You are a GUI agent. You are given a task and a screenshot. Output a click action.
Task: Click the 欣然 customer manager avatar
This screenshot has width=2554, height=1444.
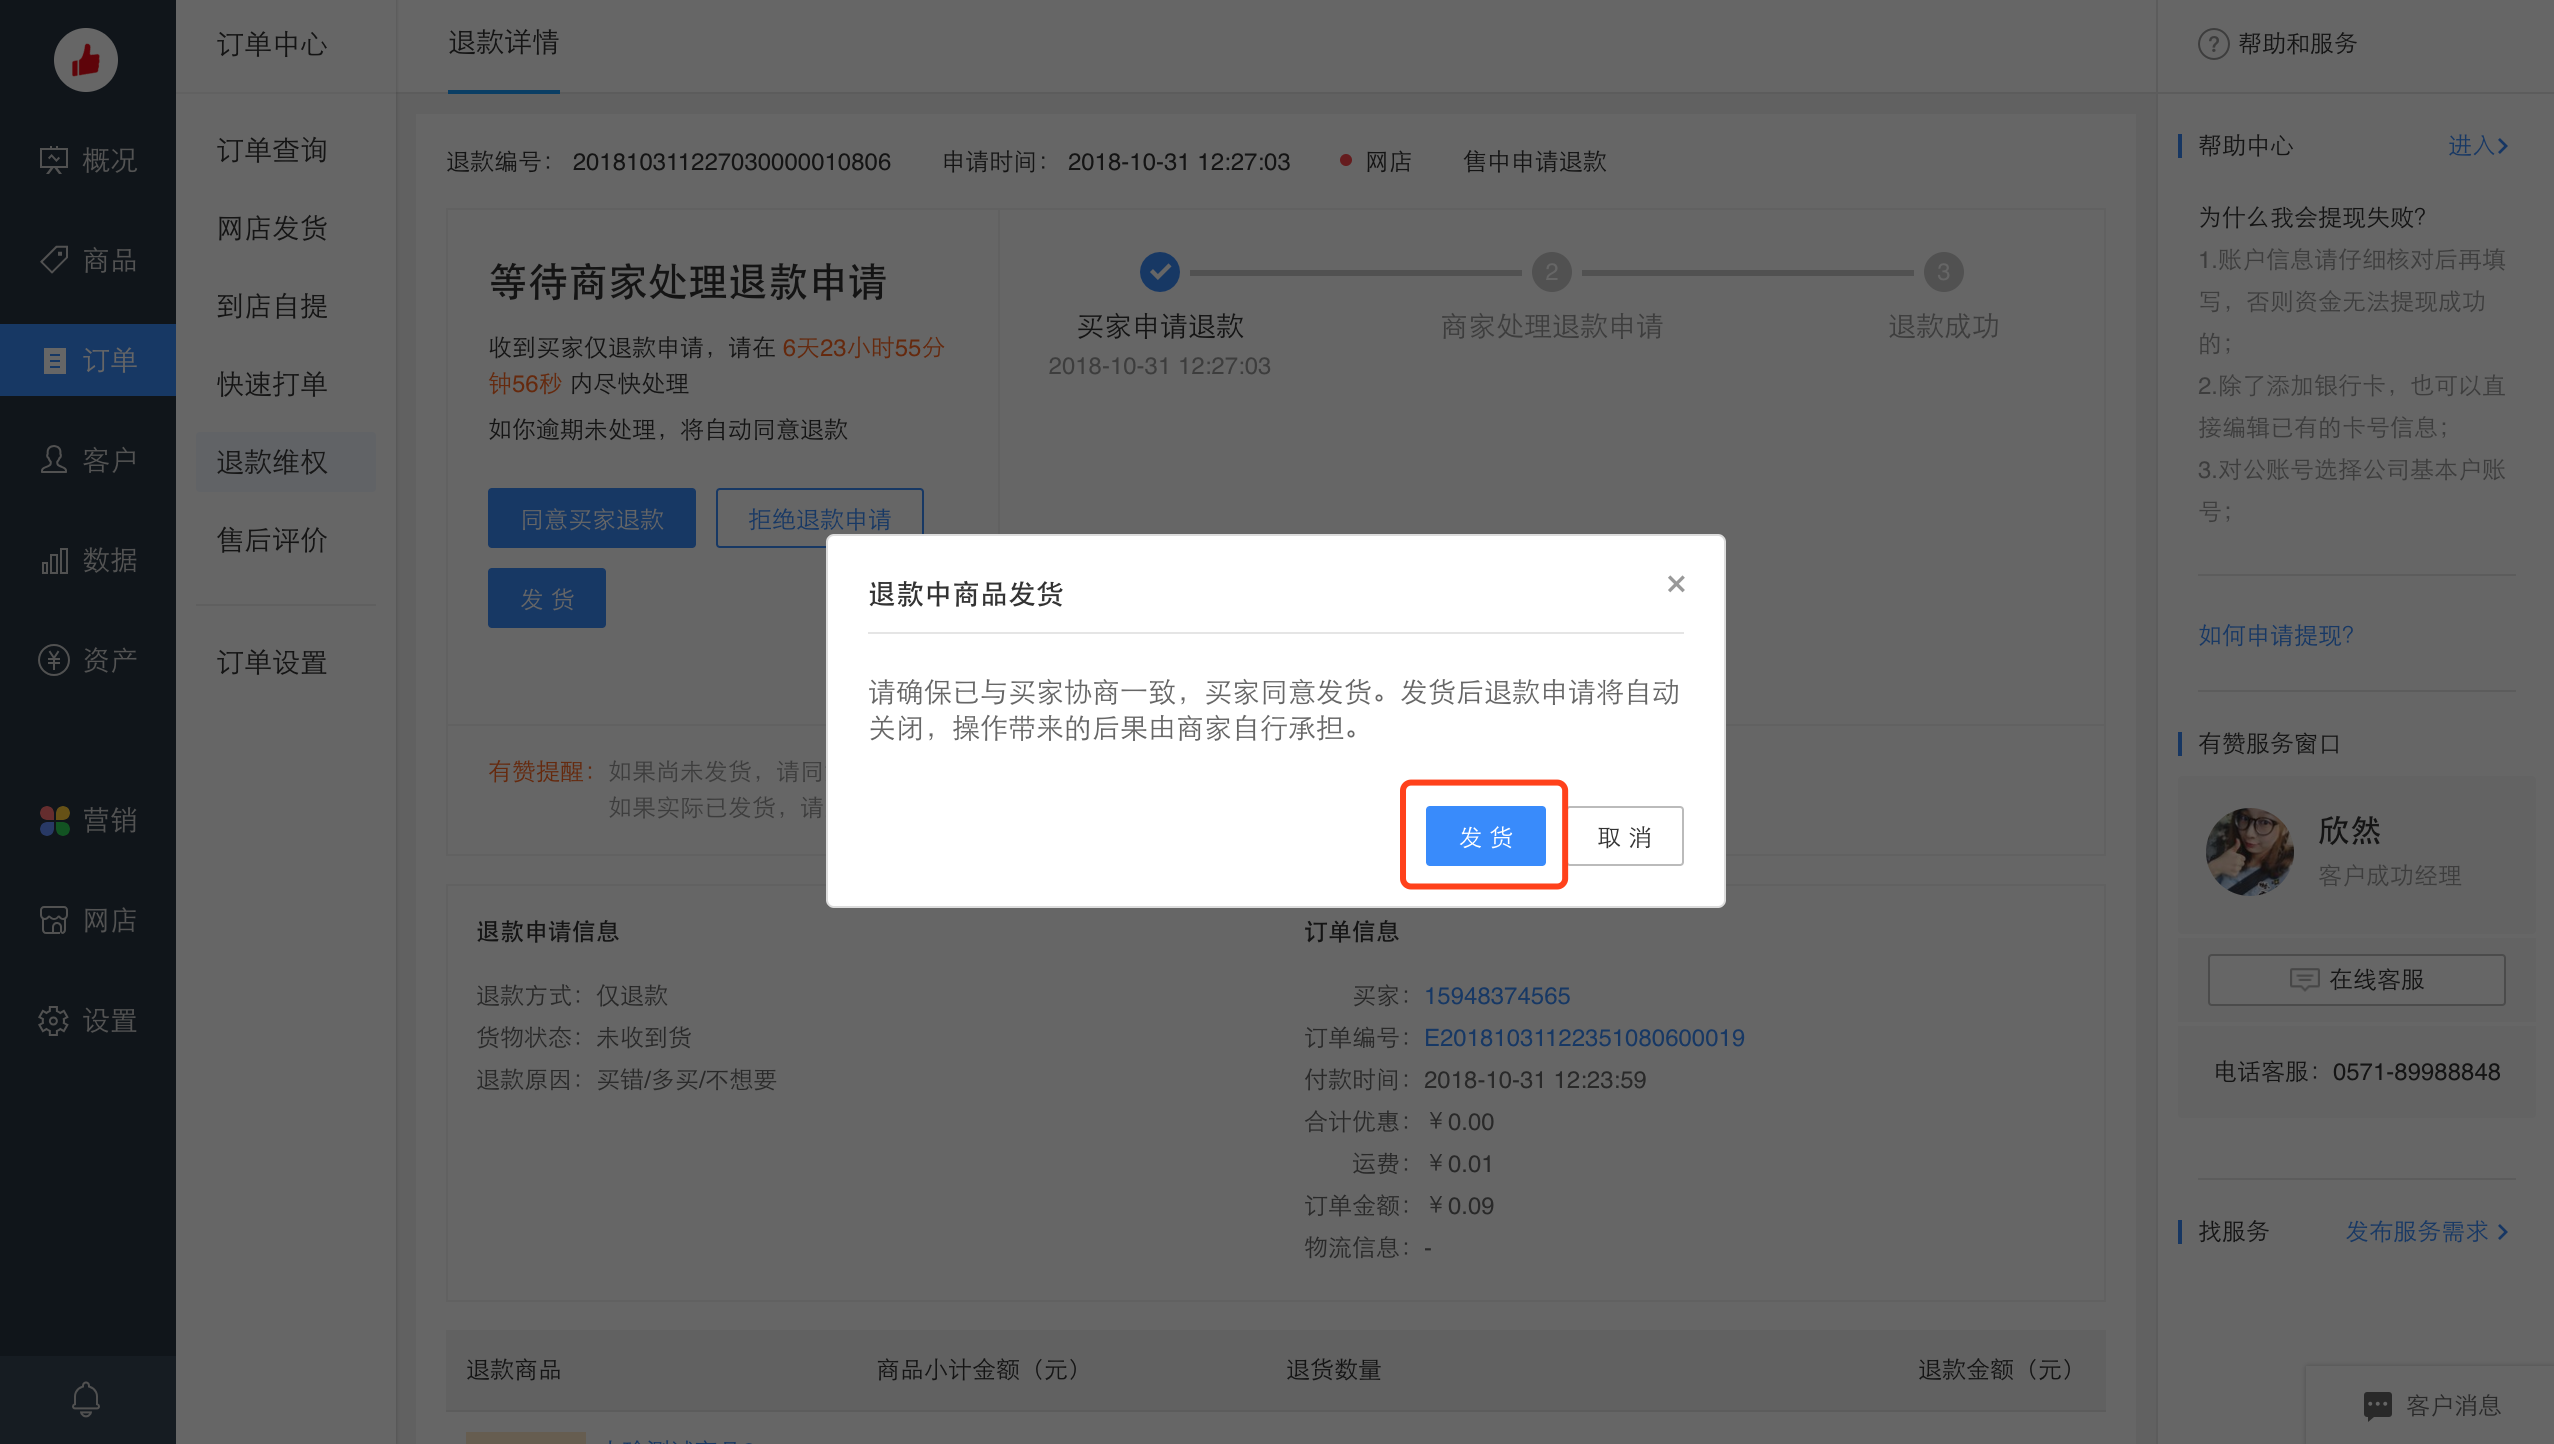(x=2250, y=851)
